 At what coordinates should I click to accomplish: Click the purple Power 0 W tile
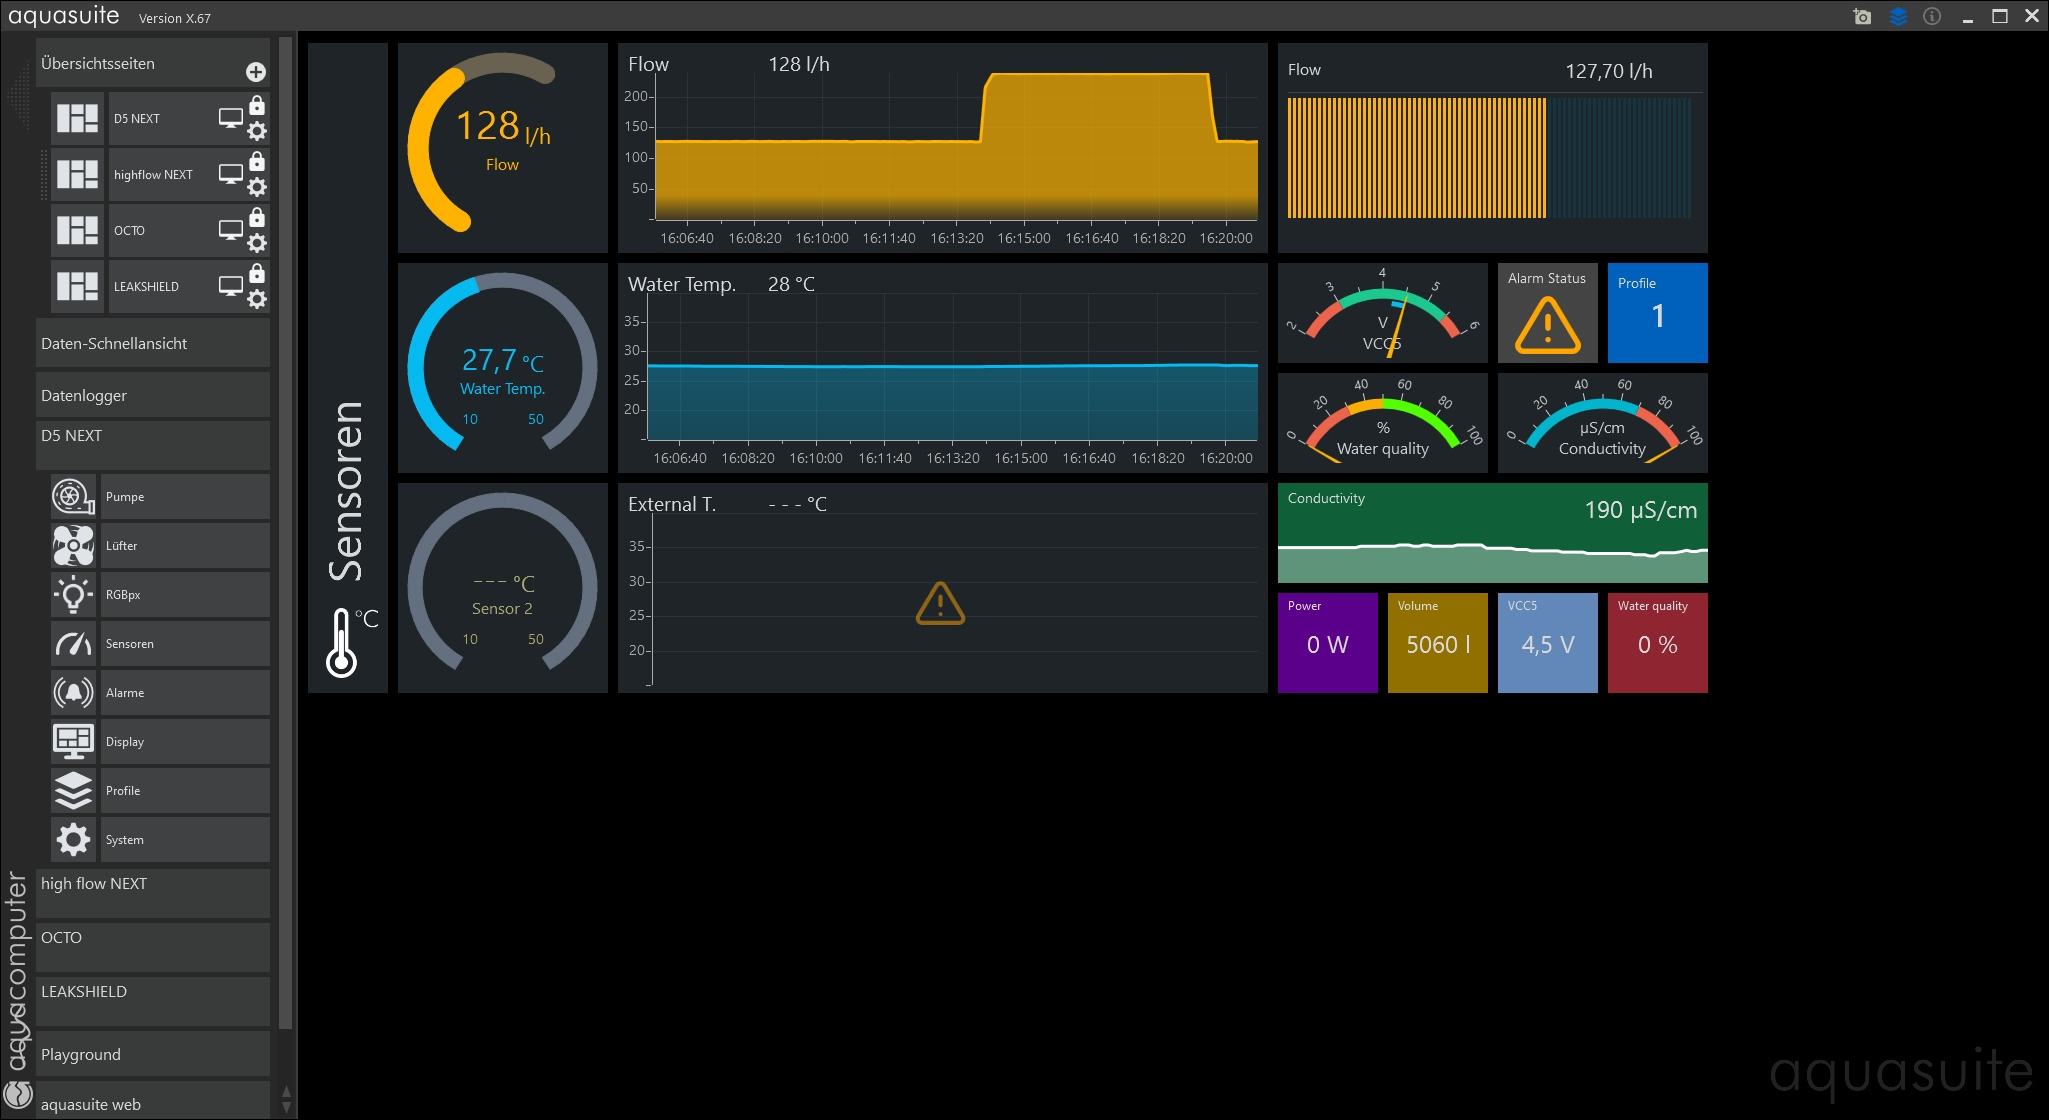[x=1327, y=643]
